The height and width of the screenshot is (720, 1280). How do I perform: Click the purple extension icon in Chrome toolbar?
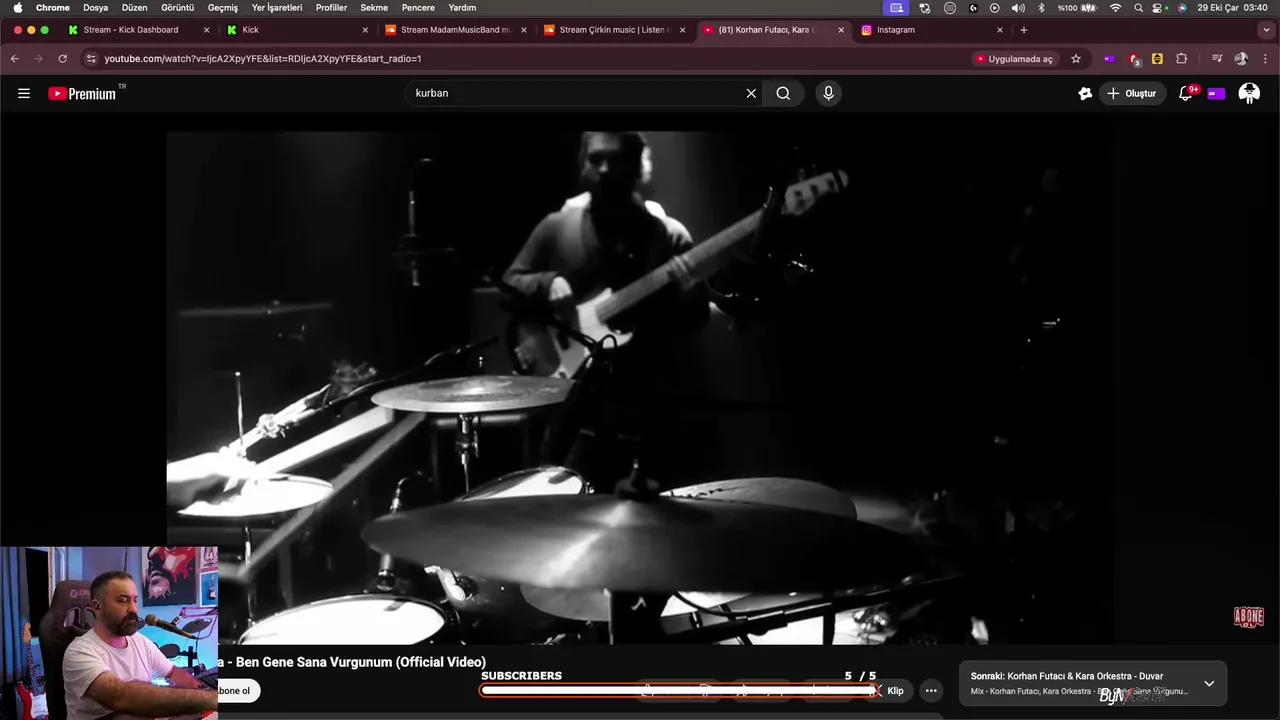[x=1109, y=59]
